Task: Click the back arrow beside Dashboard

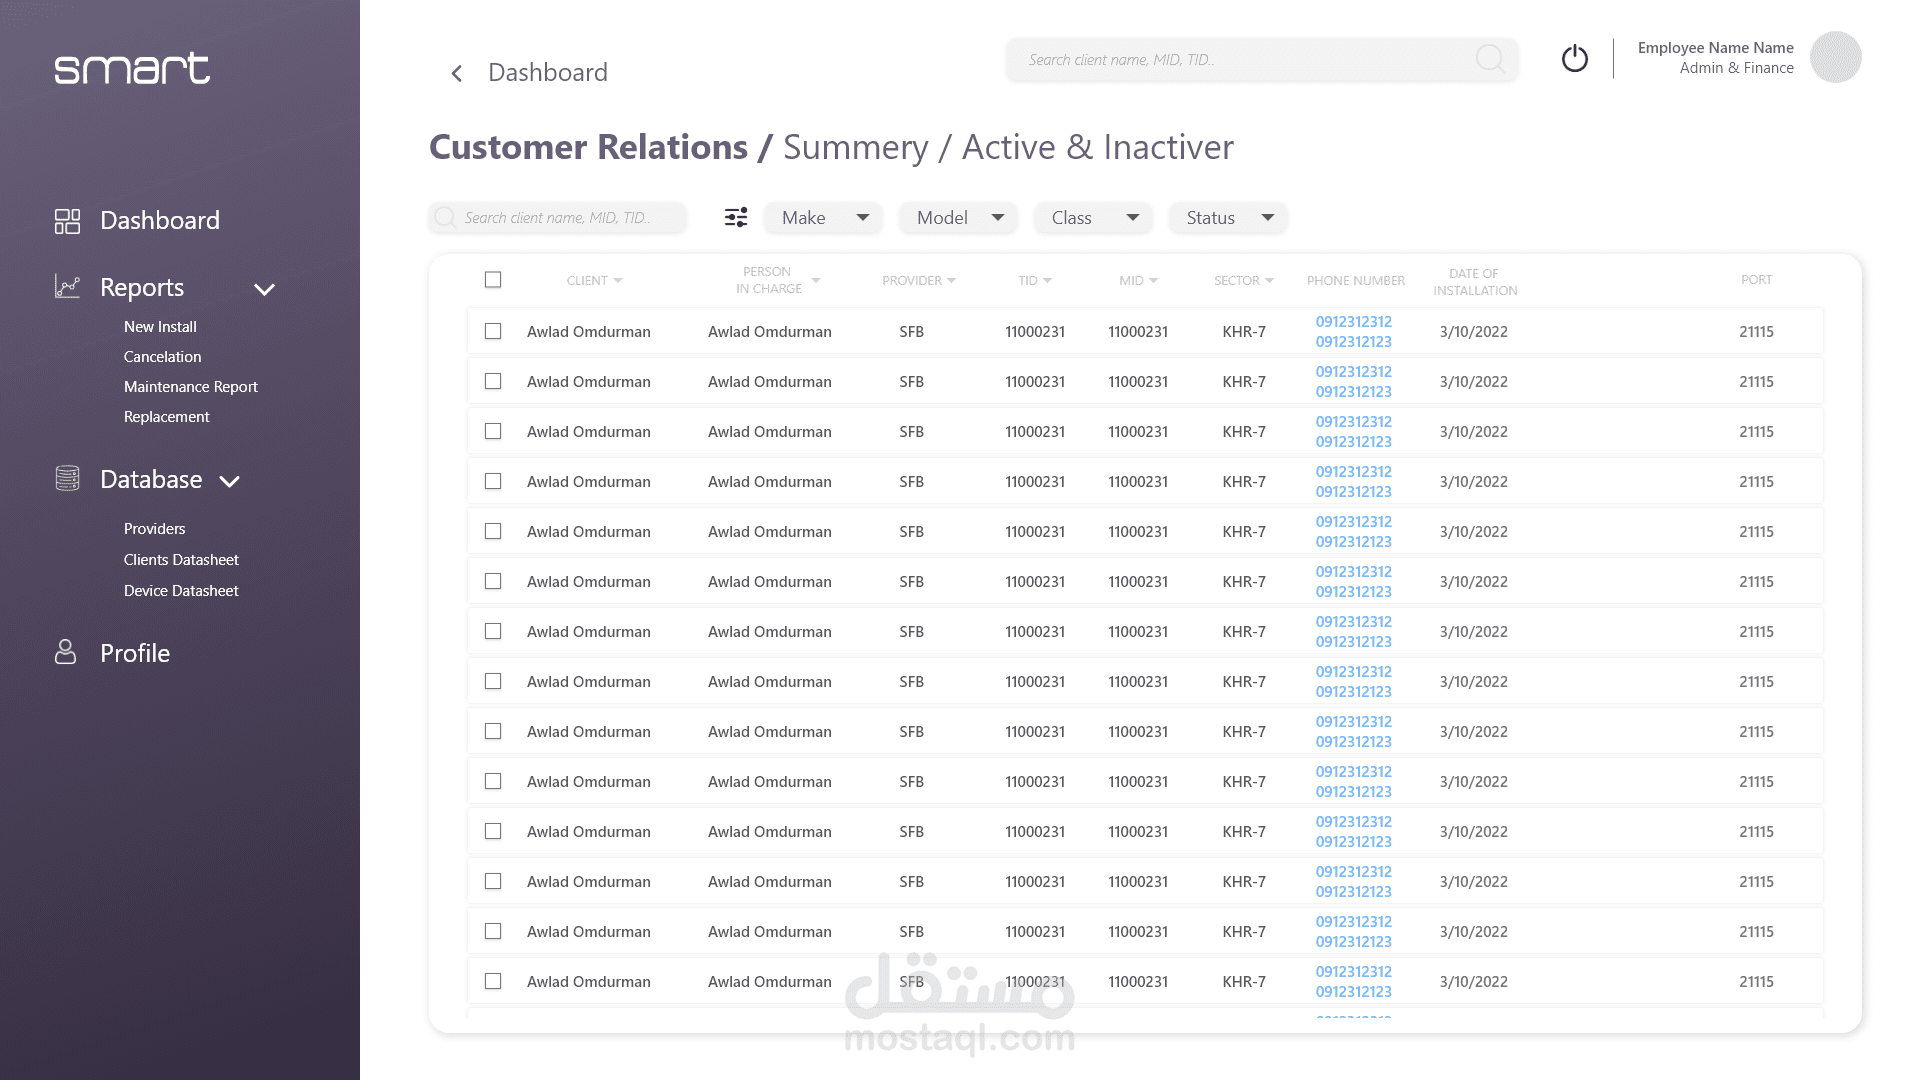Action: point(457,73)
